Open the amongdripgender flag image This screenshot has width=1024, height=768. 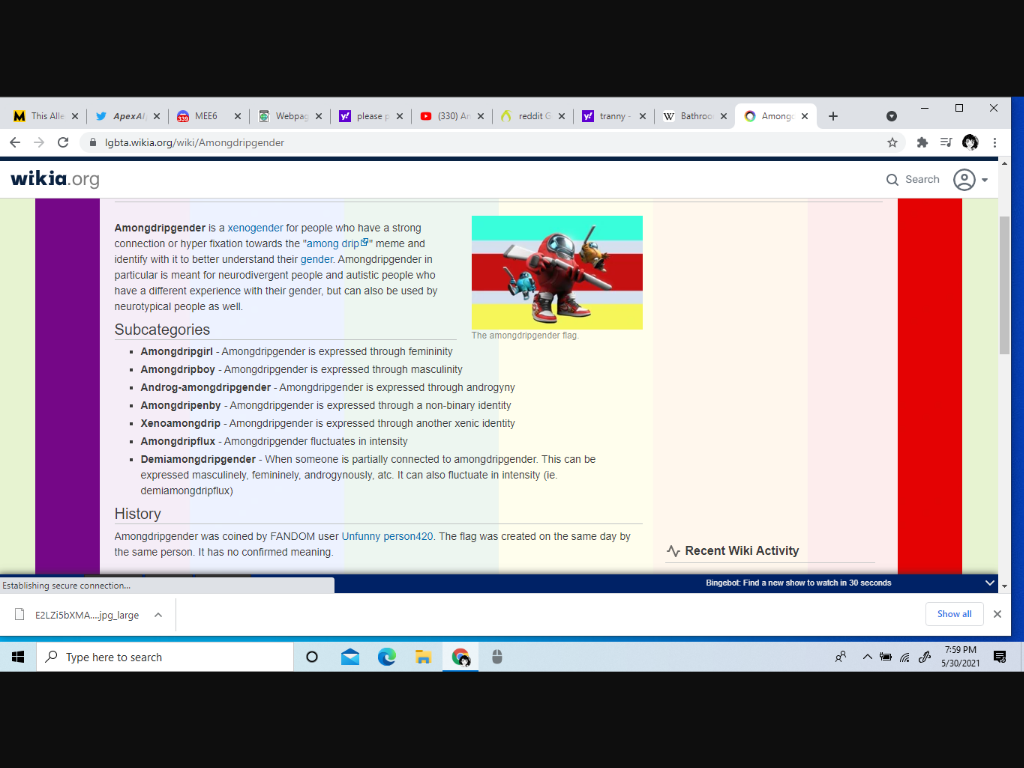click(x=557, y=272)
